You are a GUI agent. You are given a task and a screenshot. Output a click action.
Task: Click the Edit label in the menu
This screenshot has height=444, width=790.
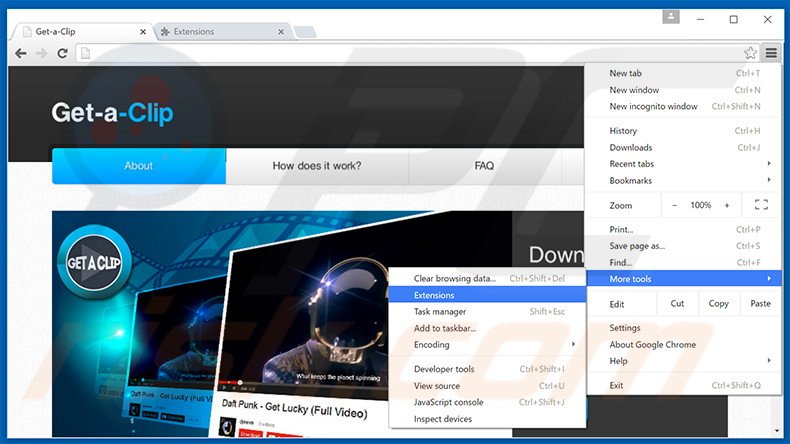tap(617, 304)
